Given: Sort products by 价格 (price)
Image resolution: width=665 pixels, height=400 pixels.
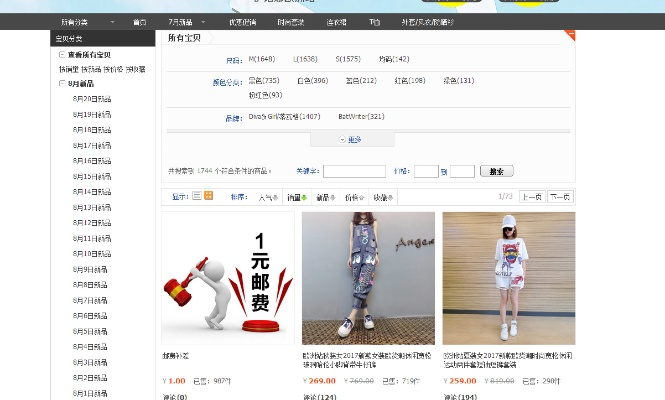Looking at the screenshot, I should [354, 197].
